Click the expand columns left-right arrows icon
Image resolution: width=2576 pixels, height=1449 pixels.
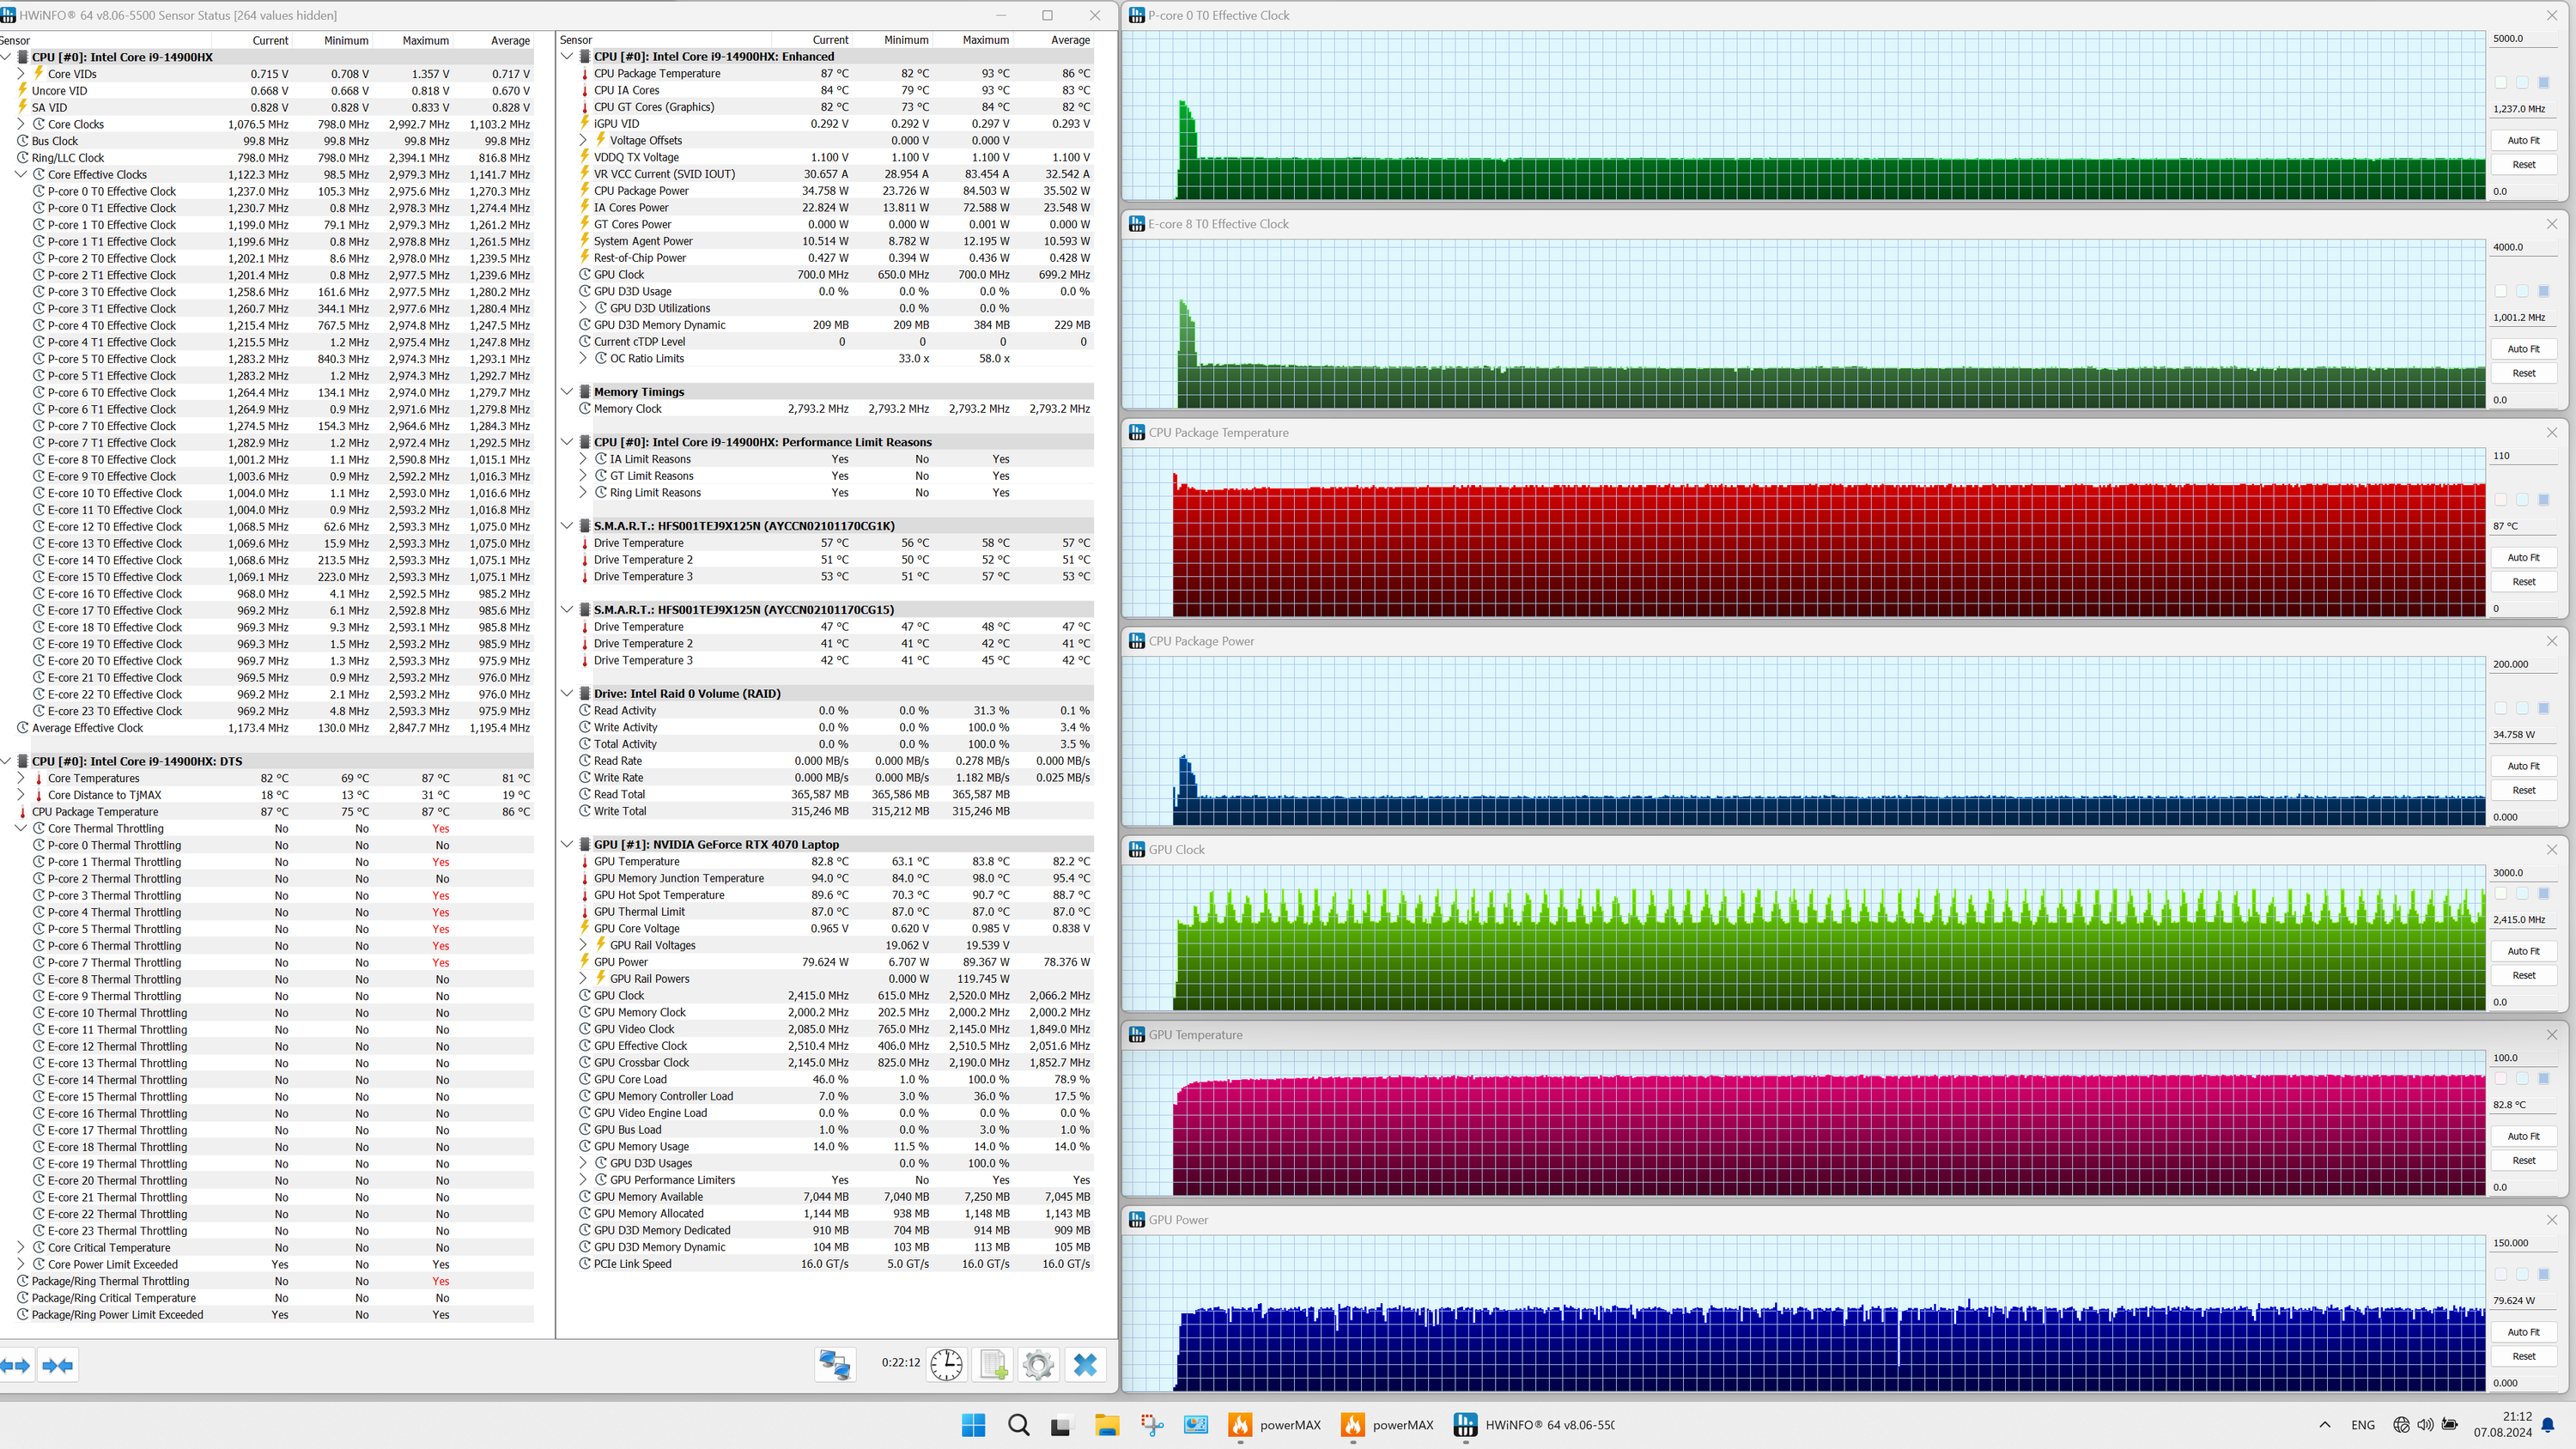pos(16,1365)
